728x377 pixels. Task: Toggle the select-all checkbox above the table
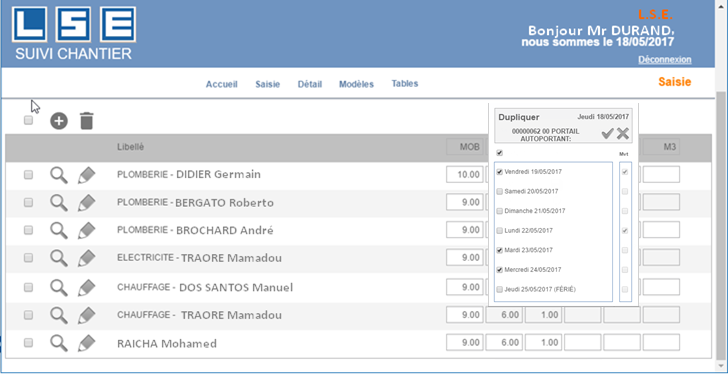pyautogui.click(x=28, y=120)
